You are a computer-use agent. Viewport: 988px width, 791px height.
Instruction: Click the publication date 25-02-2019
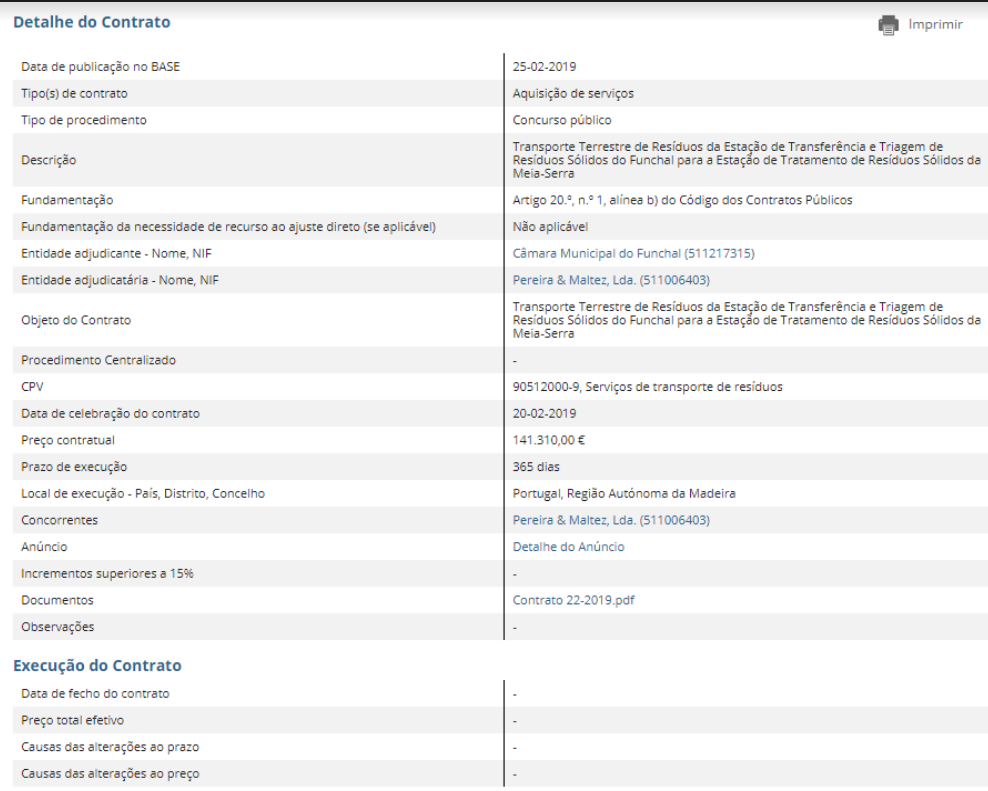544,67
